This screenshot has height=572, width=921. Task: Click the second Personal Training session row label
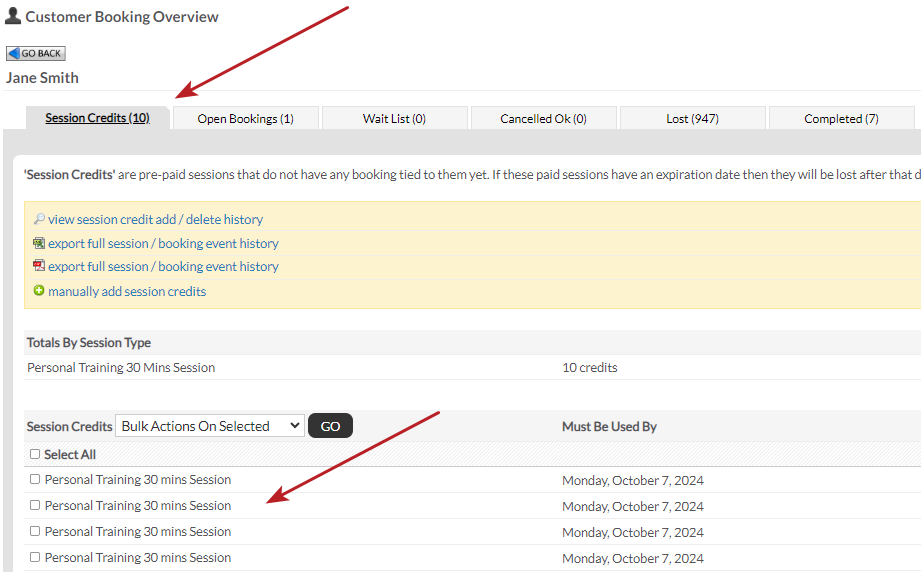[x=138, y=506]
